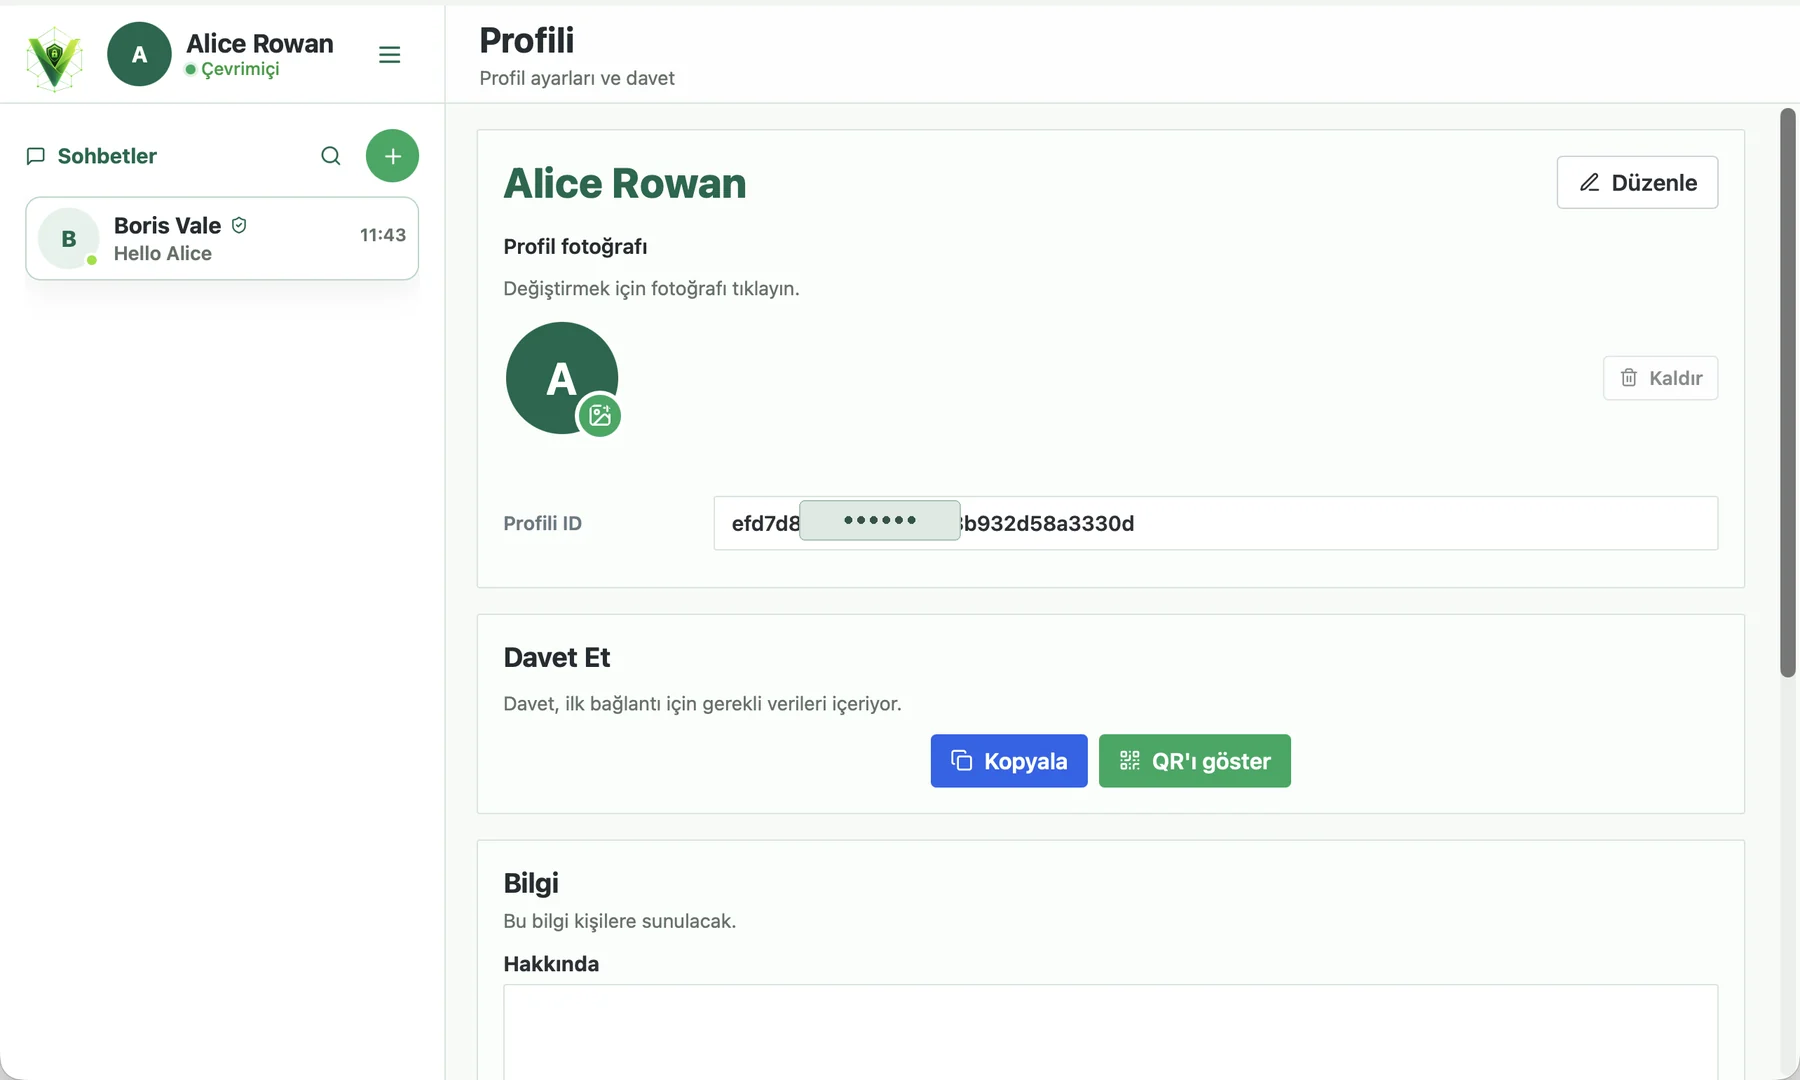Click the Hello Alice message preview

pyautogui.click(x=163, y=254)
